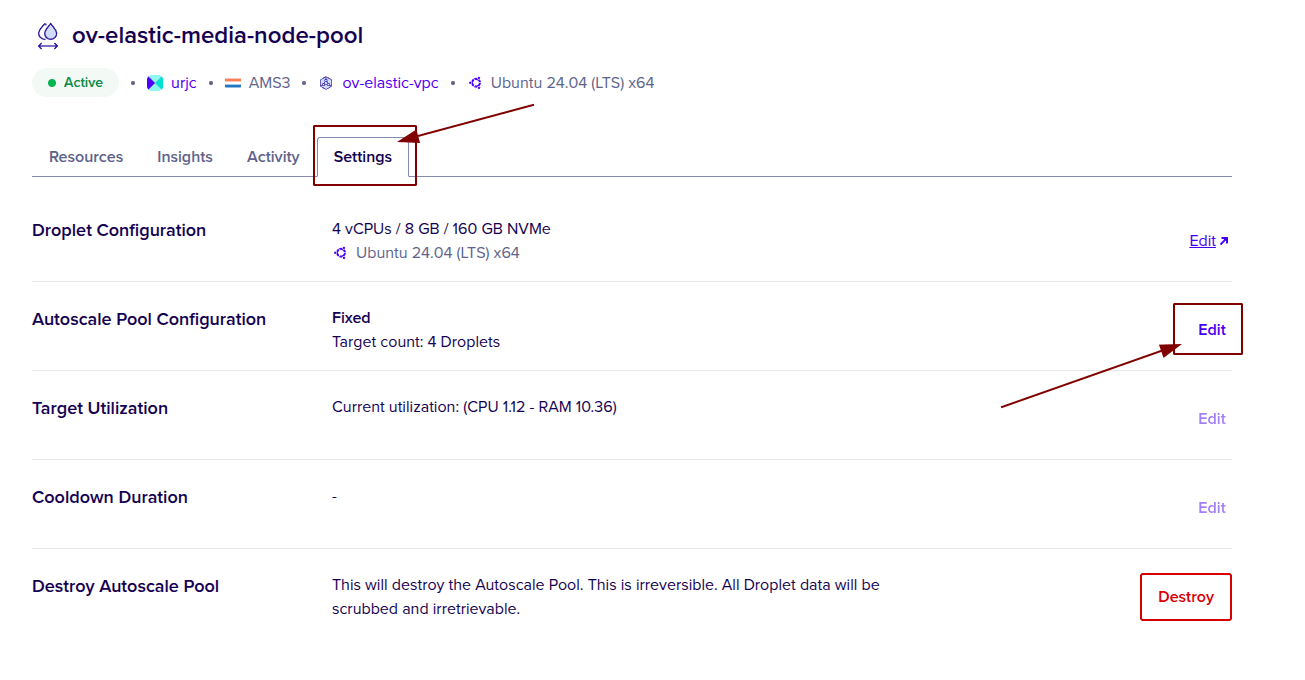
Task: Click the external-link arrow beside the Edit link
Action: (1226, 240)
